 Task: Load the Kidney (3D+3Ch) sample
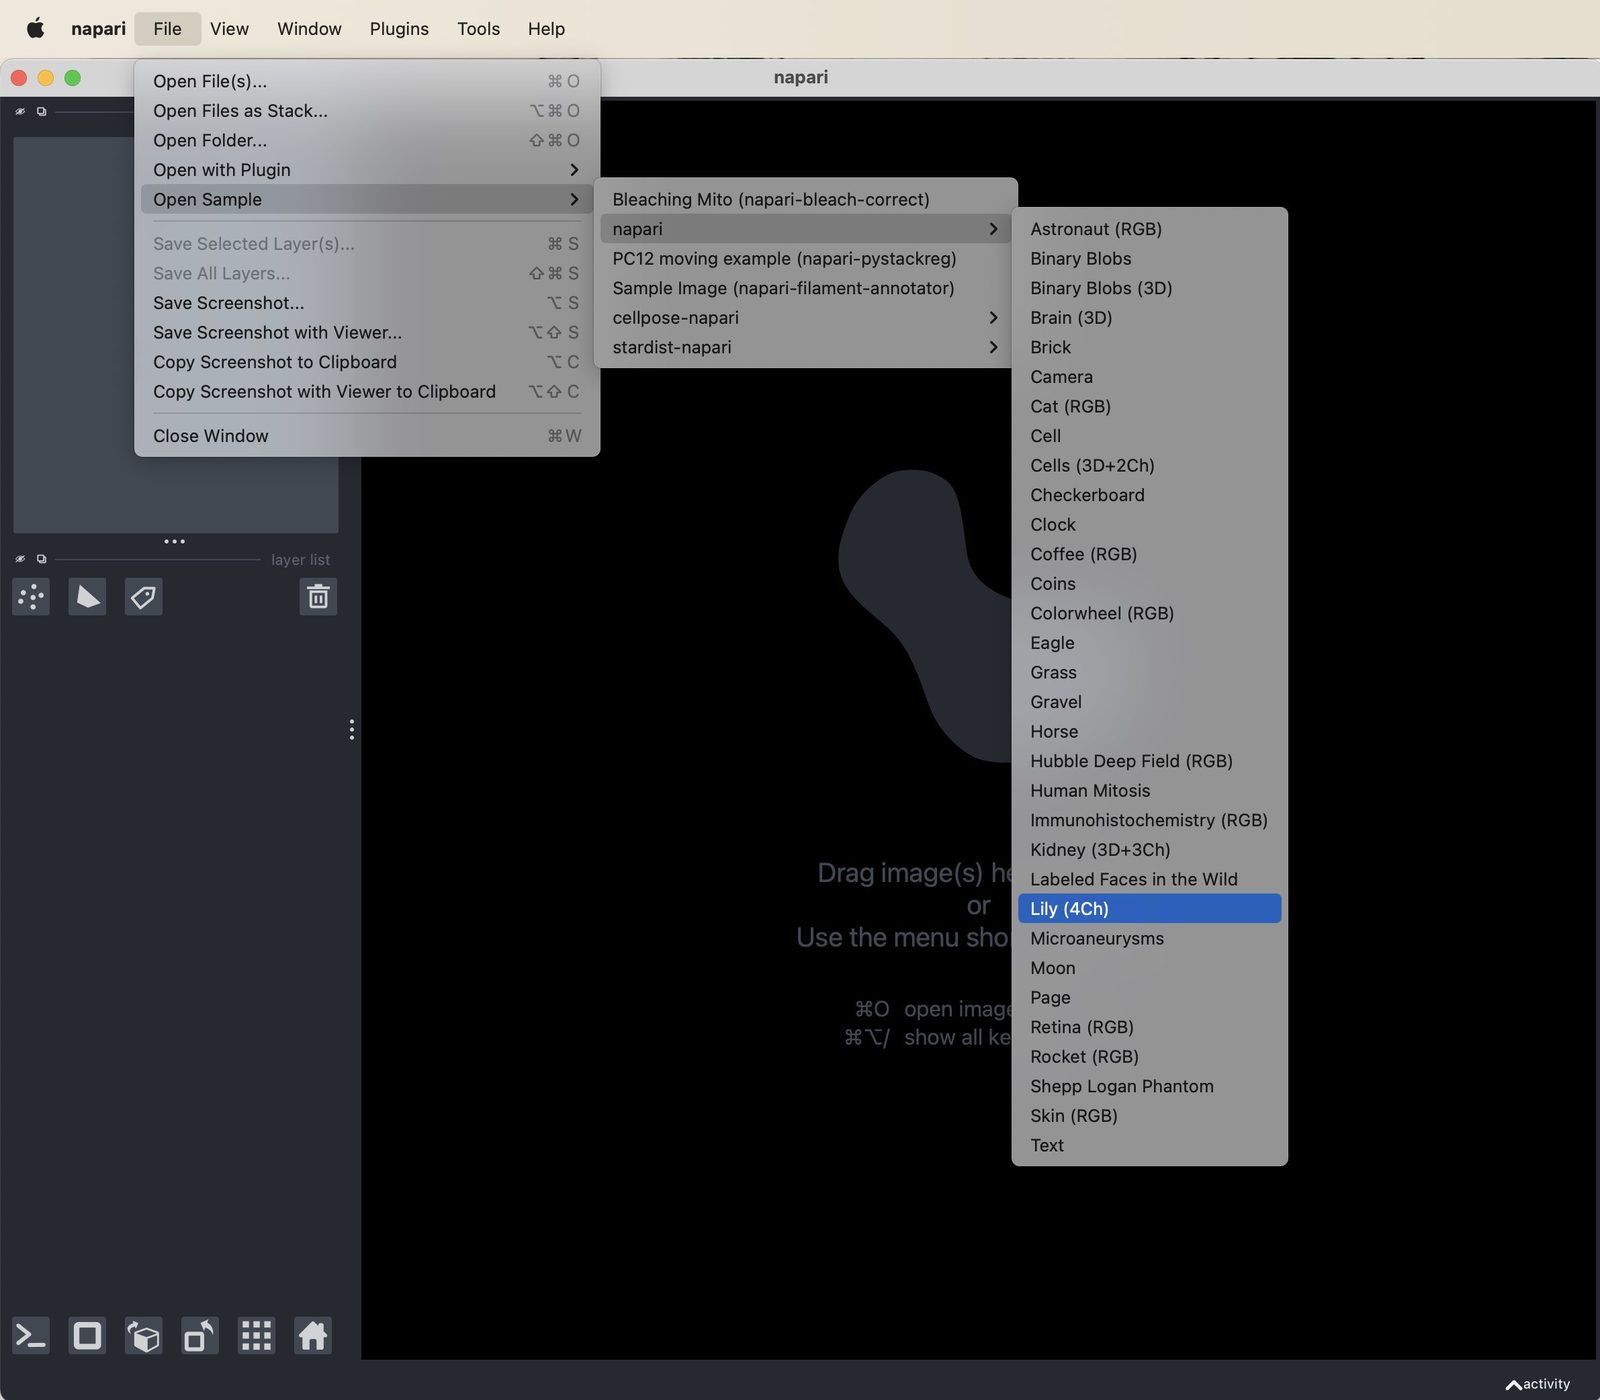1149,850
